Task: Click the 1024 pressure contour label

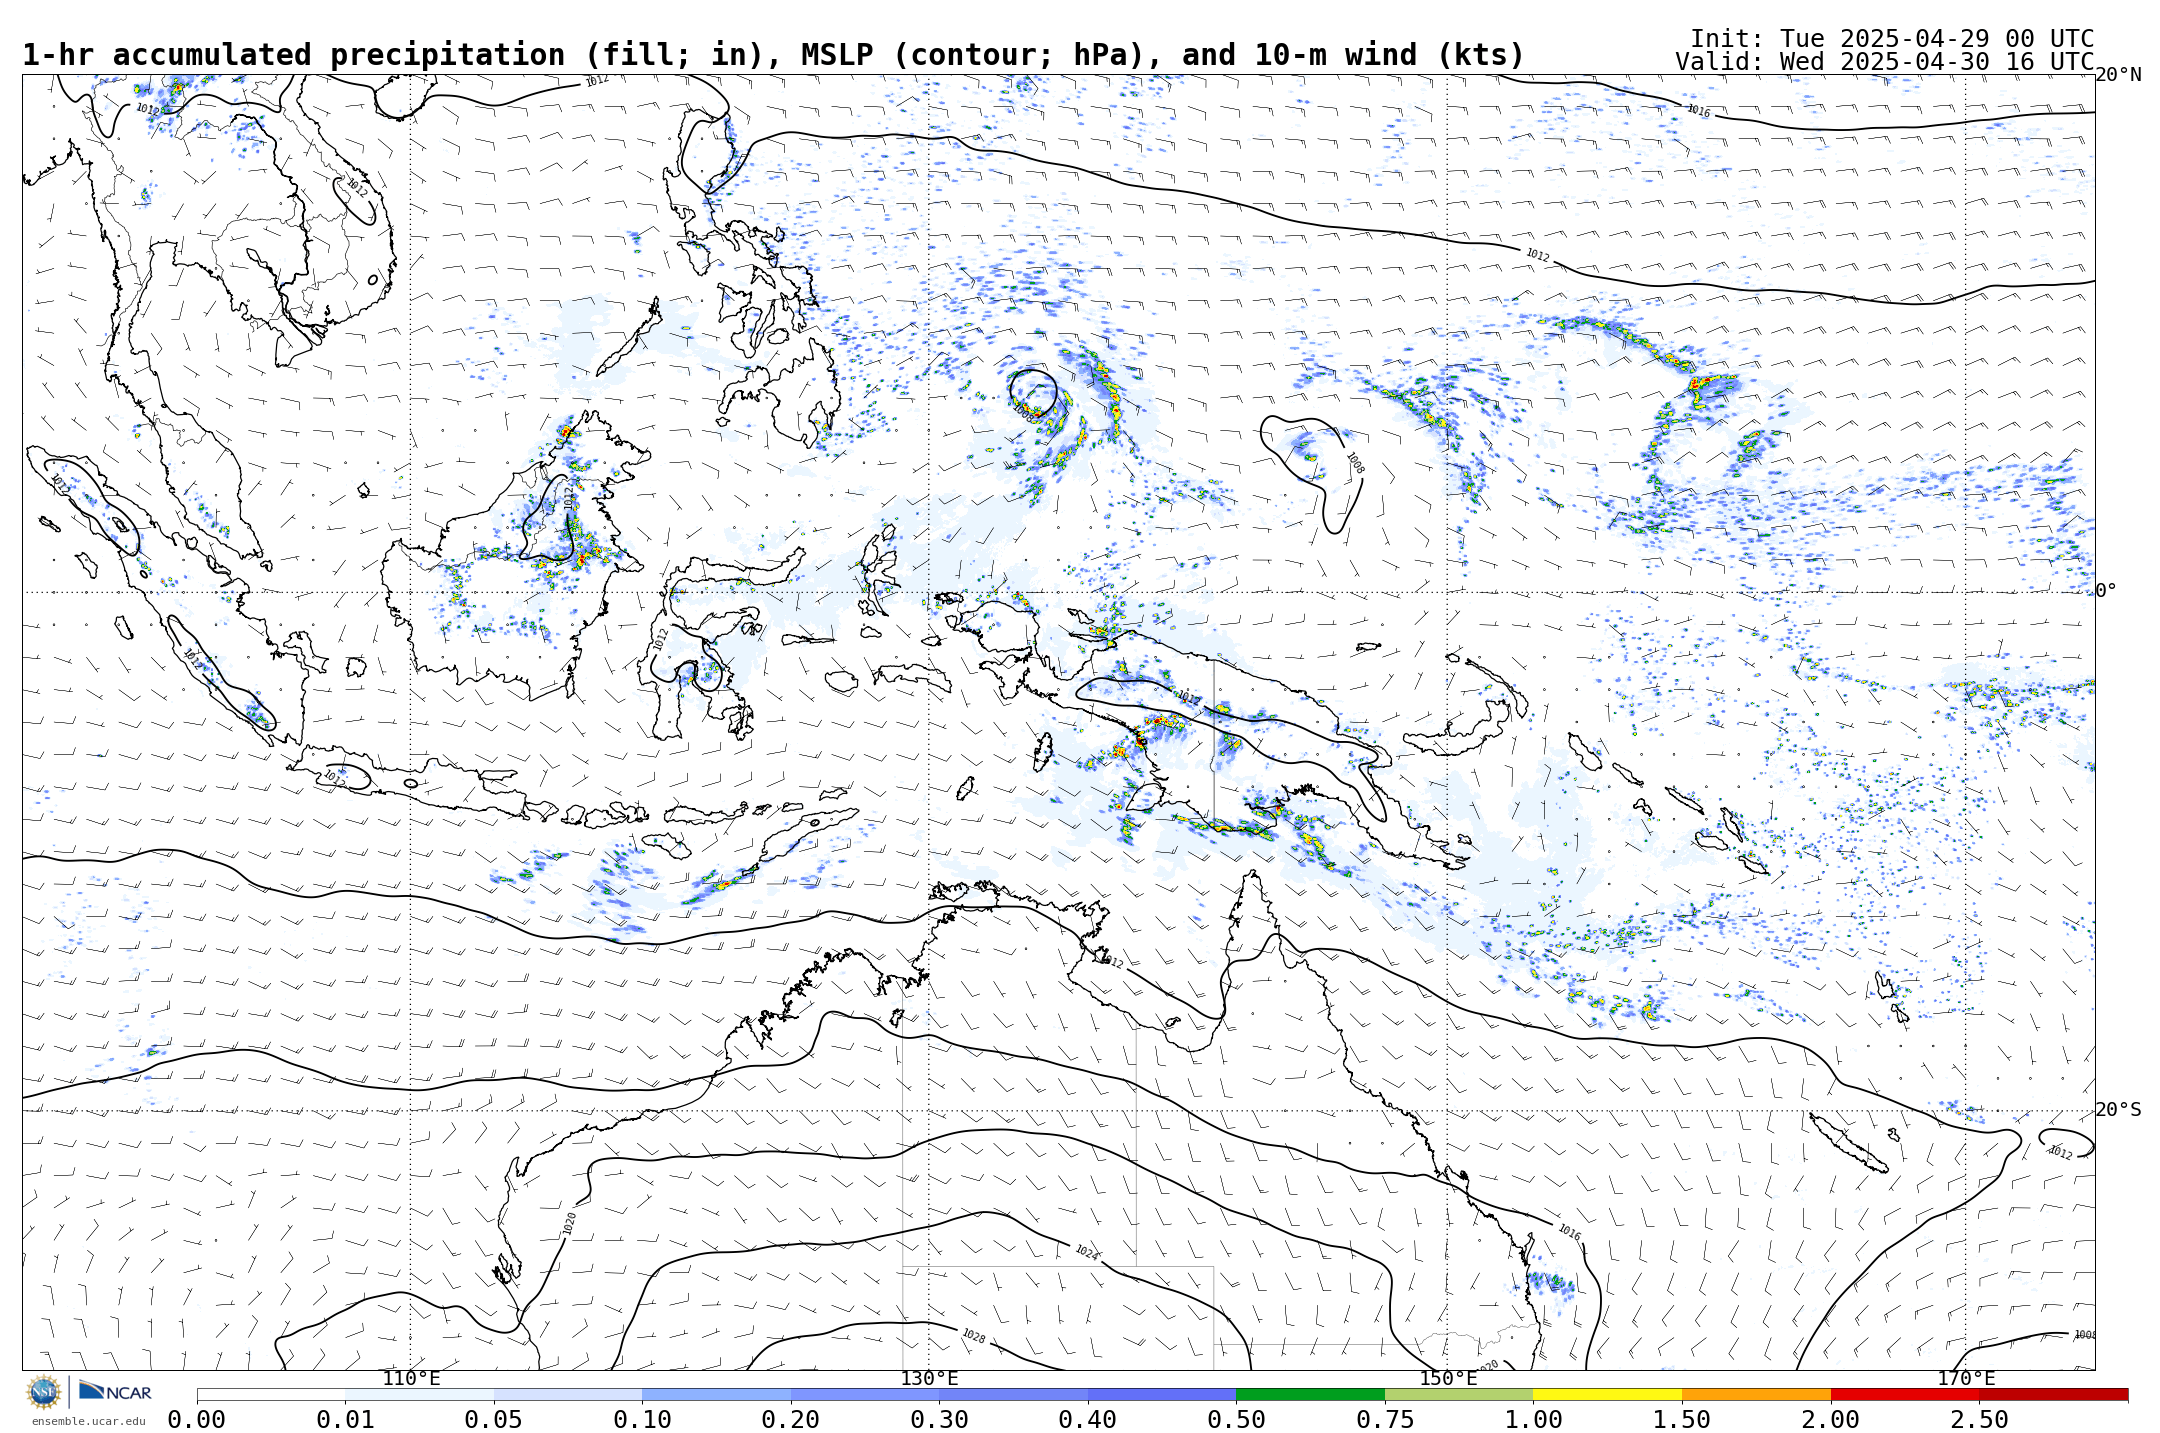Action: 1086,1252
